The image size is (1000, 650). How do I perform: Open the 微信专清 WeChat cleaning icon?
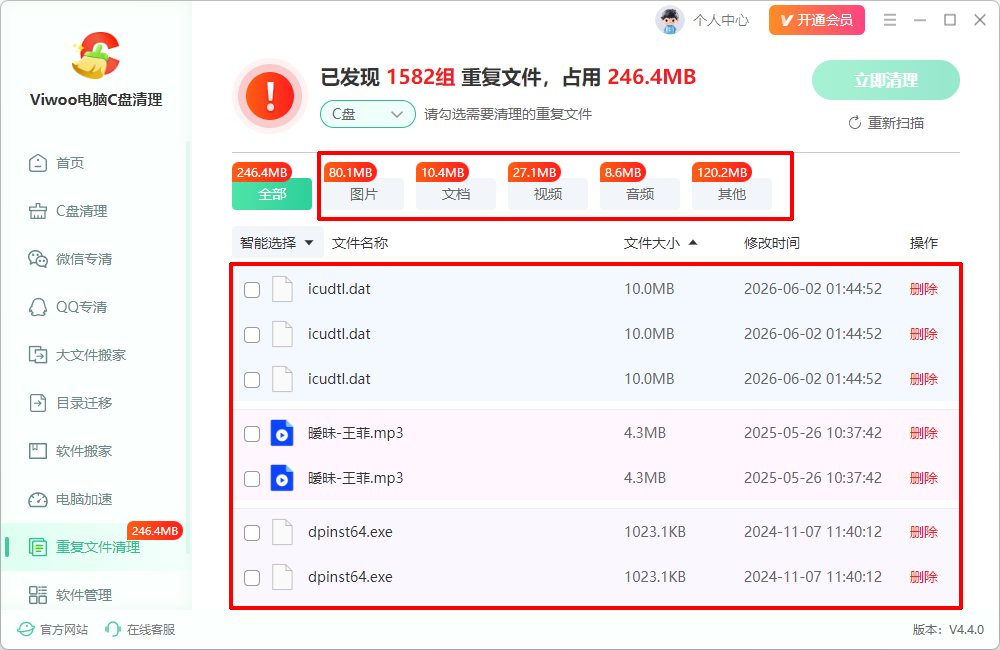pos(38,259)
